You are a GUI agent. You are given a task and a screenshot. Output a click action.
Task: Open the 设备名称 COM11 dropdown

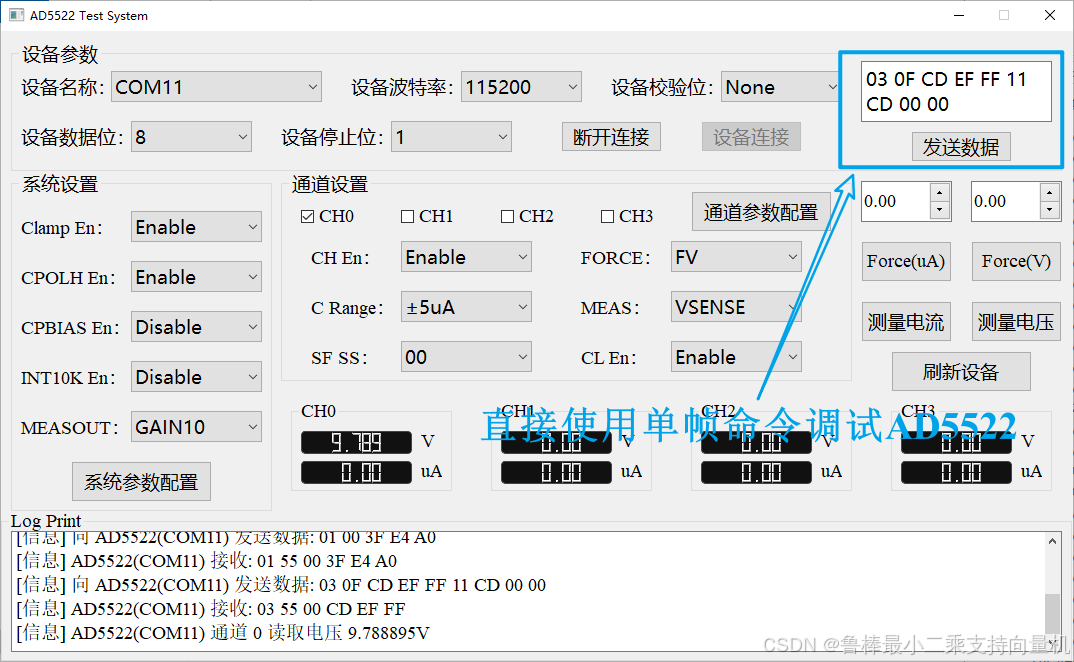coord(216,87)
